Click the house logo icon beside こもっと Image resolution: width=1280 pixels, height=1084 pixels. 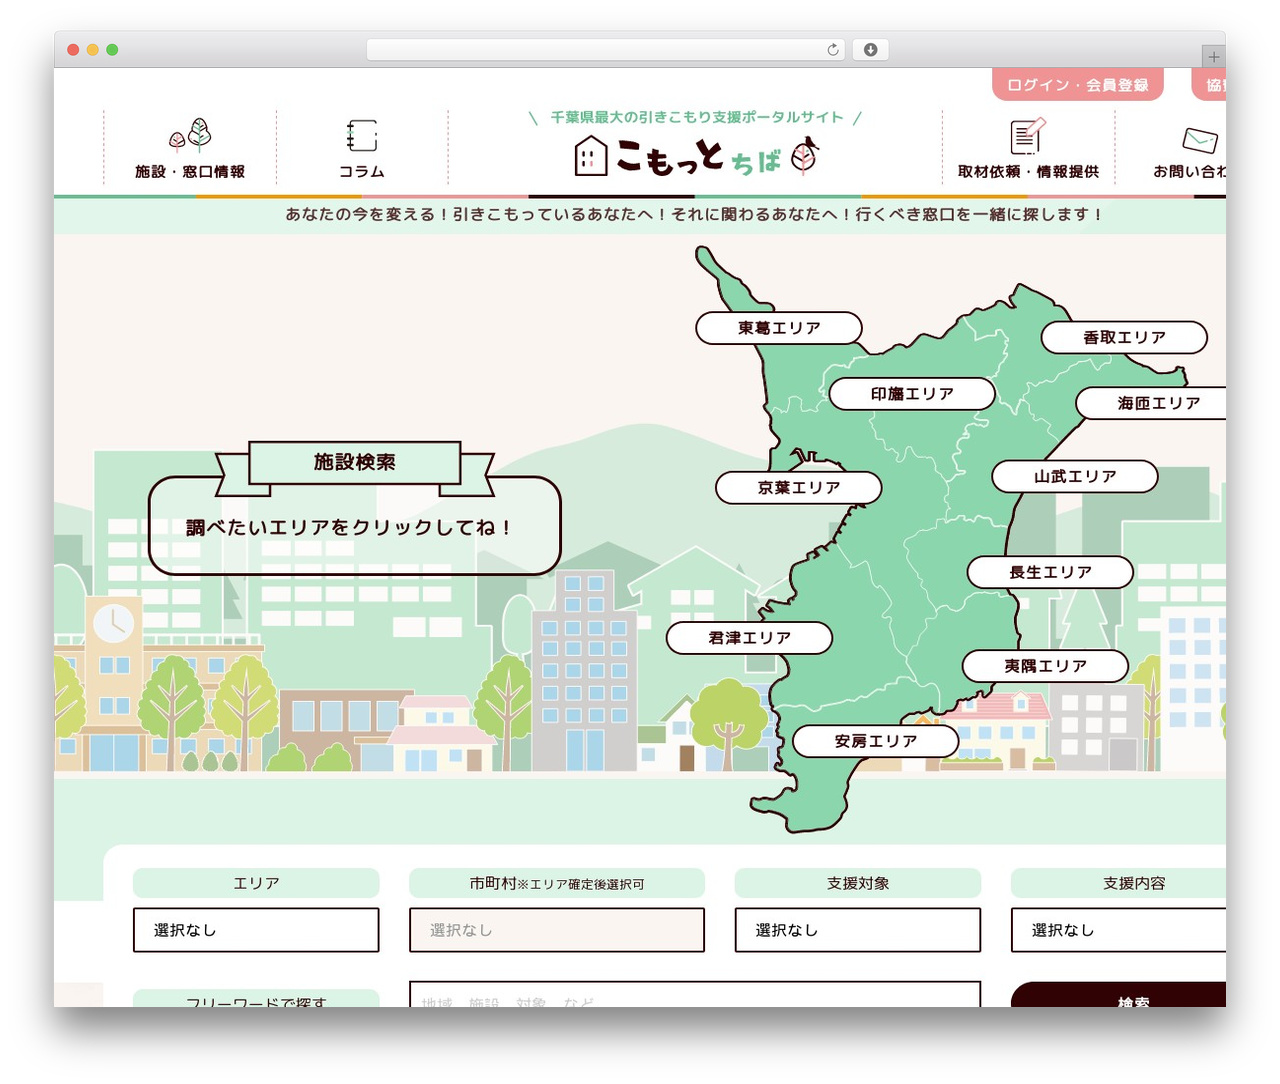(591, 156)
